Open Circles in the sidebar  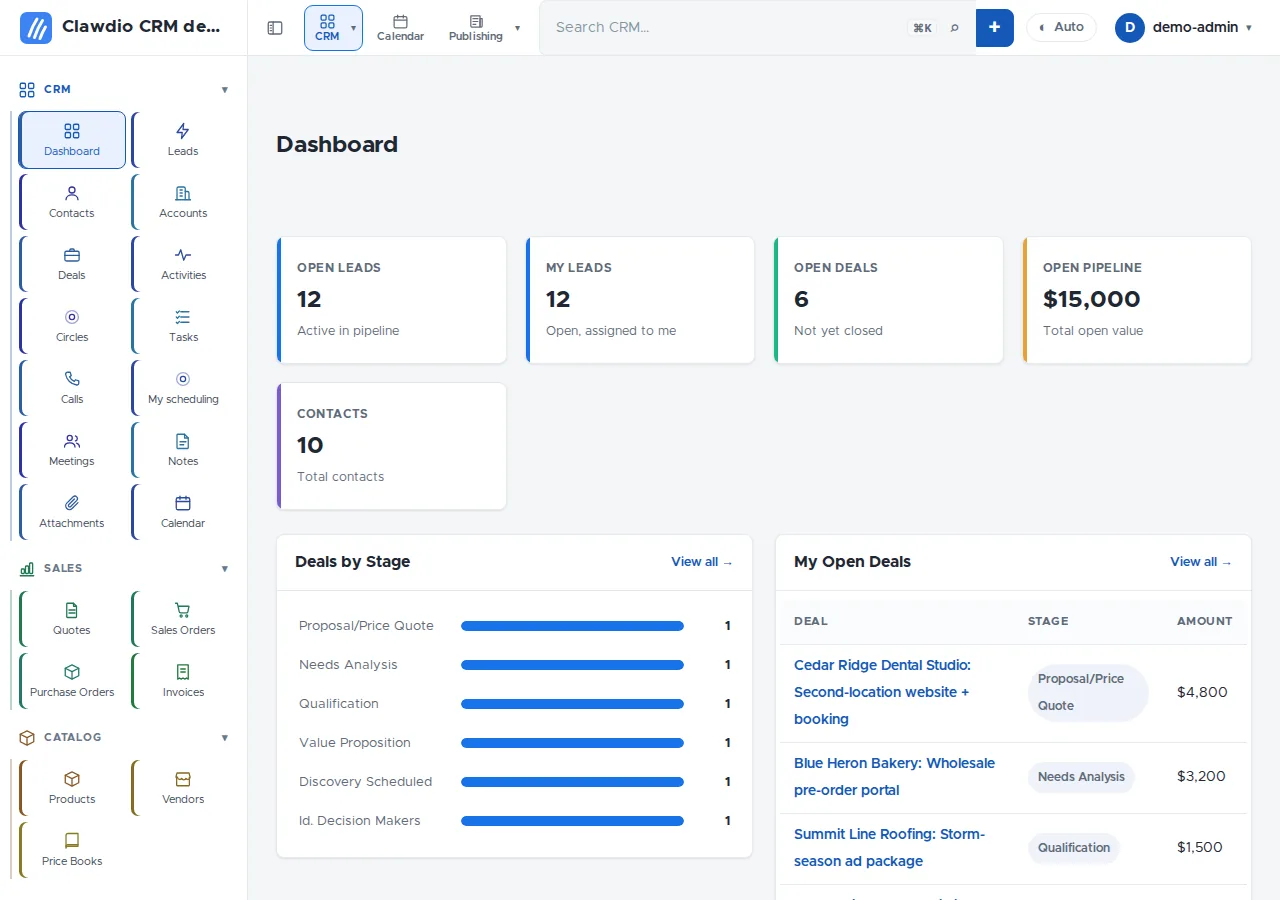click(72, 326)
